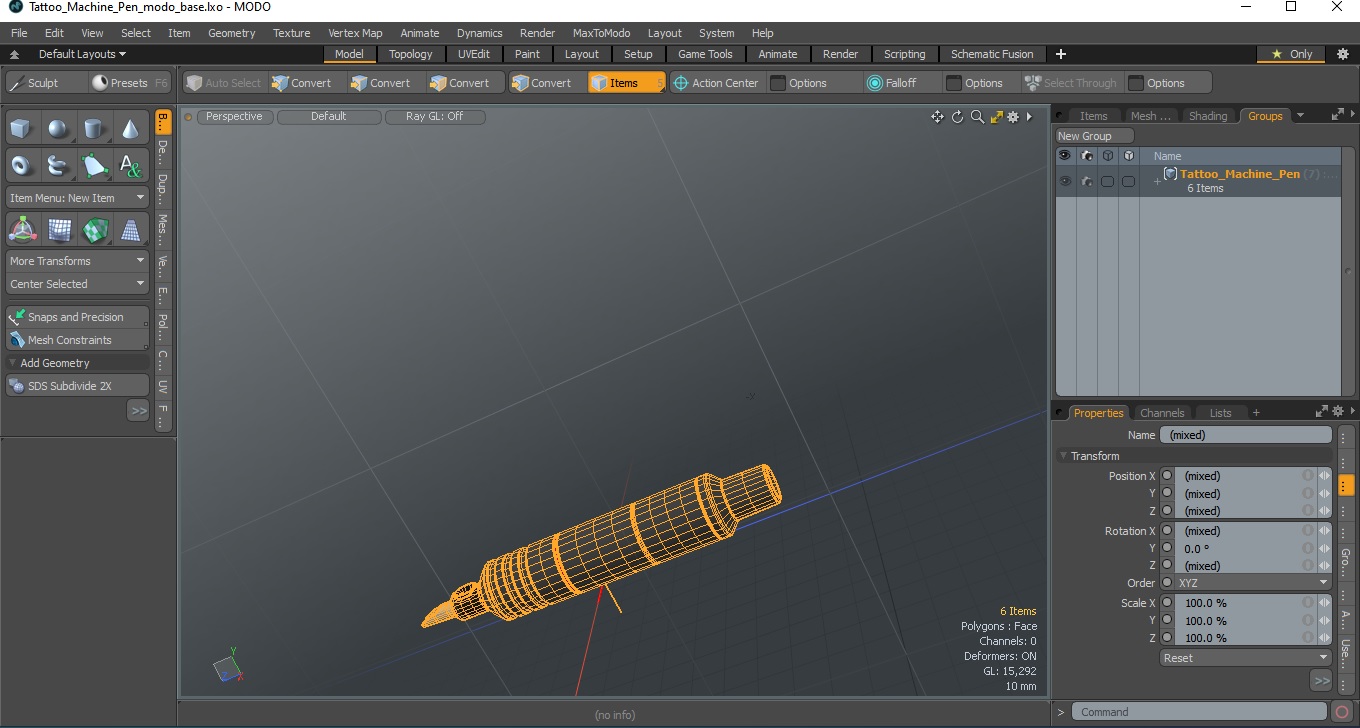Viewport: 1360px width, 728px height.
Task: Click the SDS Subdivide 2X button
Action: coord(77,386)
